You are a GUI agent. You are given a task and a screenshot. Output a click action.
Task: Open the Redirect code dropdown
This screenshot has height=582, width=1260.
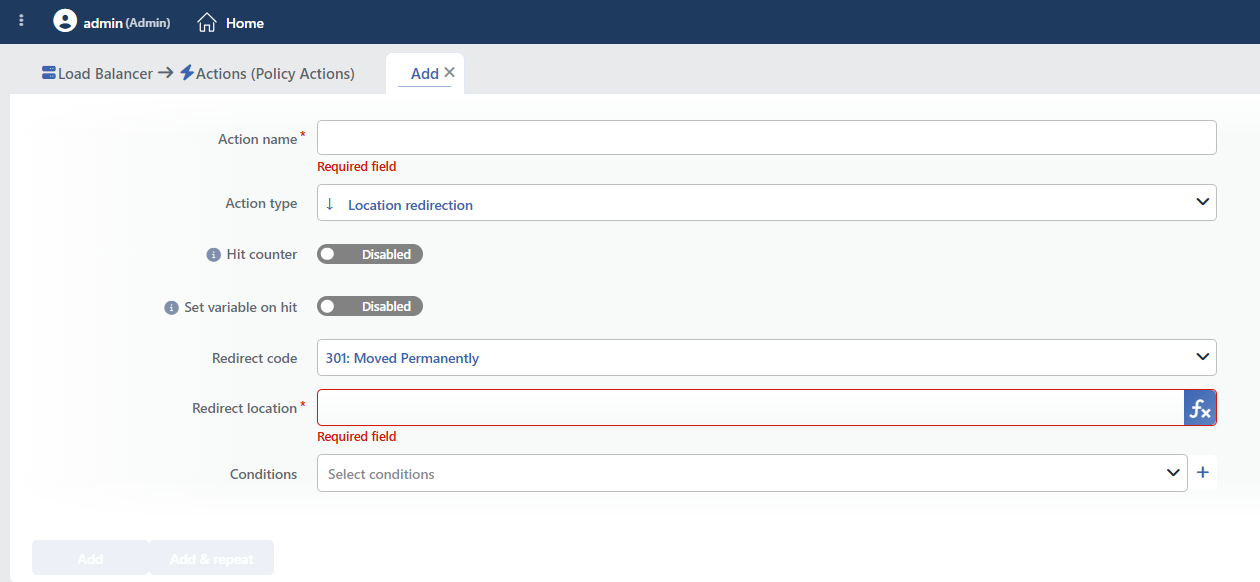[767, 358]
